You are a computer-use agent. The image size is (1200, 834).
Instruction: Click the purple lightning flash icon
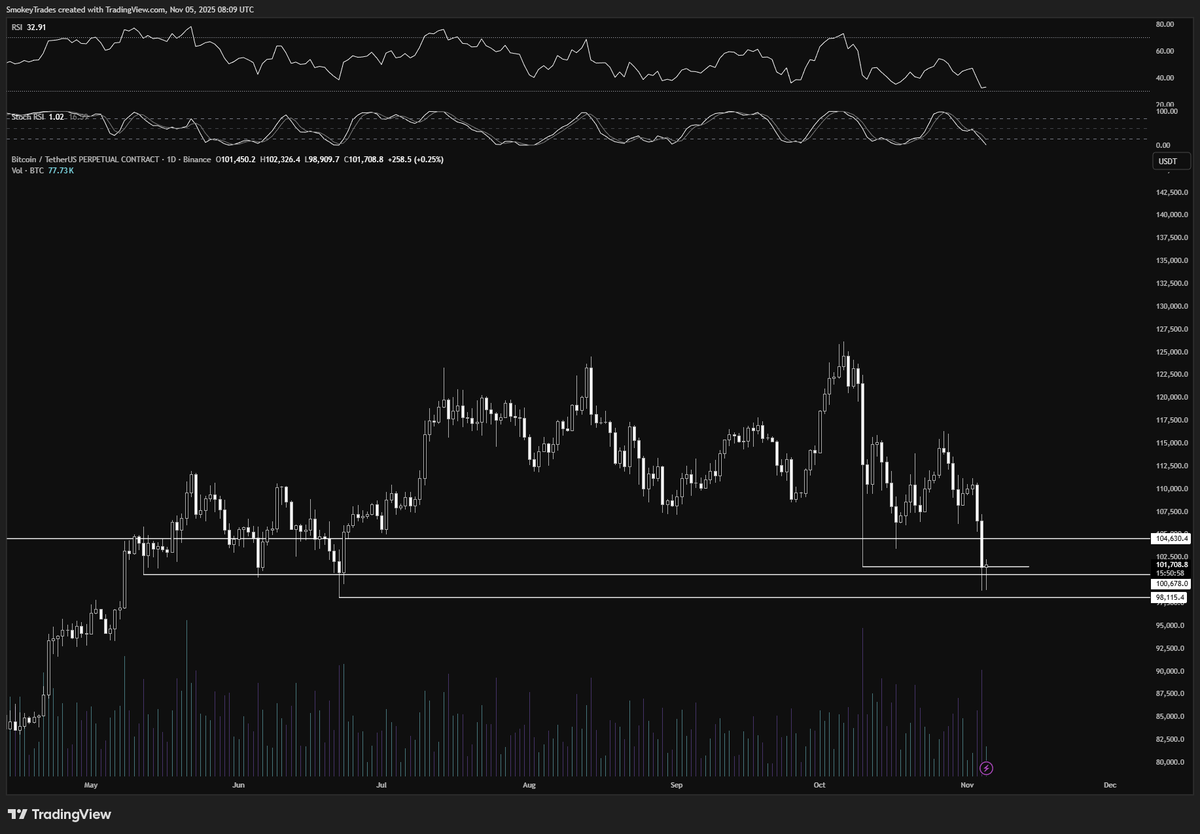point(987,768)
